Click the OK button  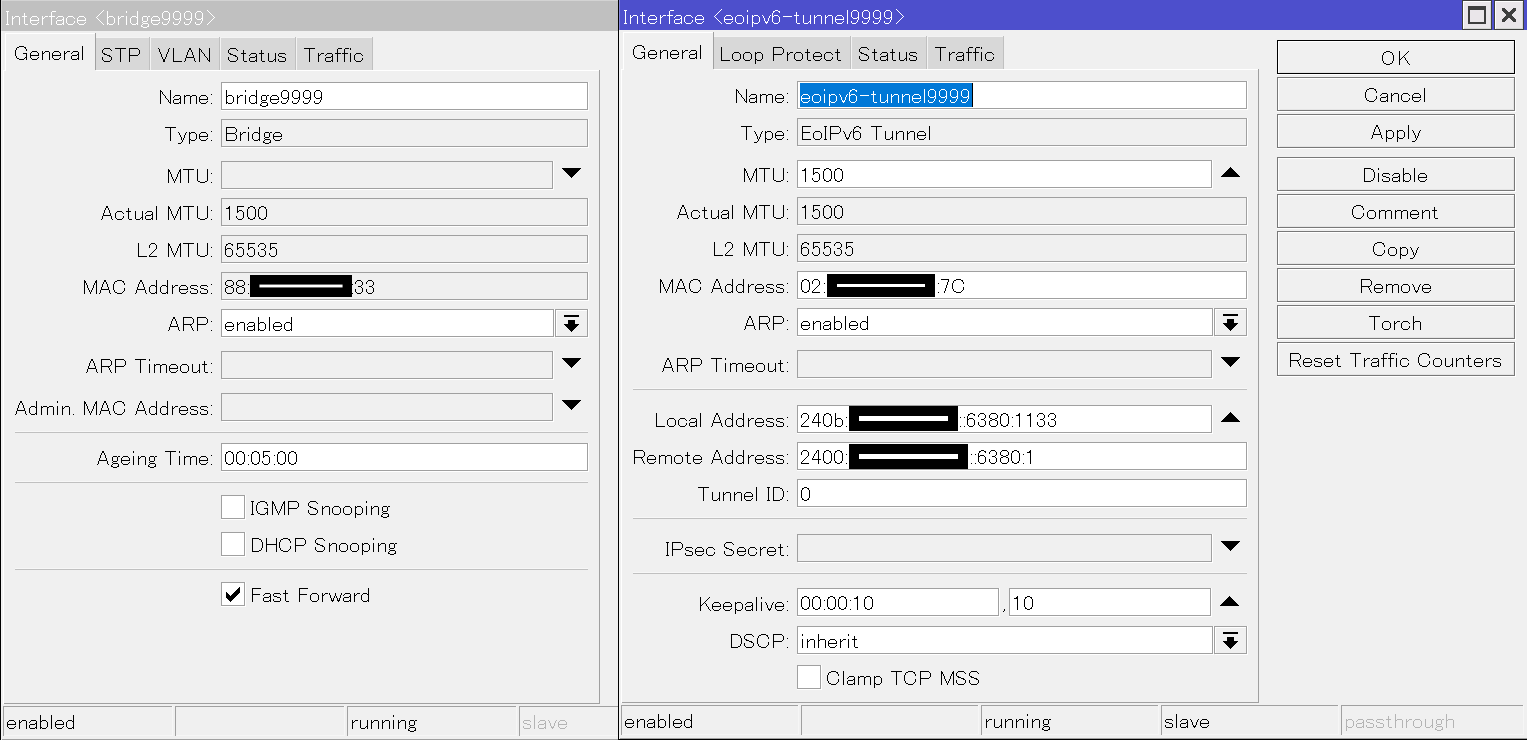tap(1394, 57)
